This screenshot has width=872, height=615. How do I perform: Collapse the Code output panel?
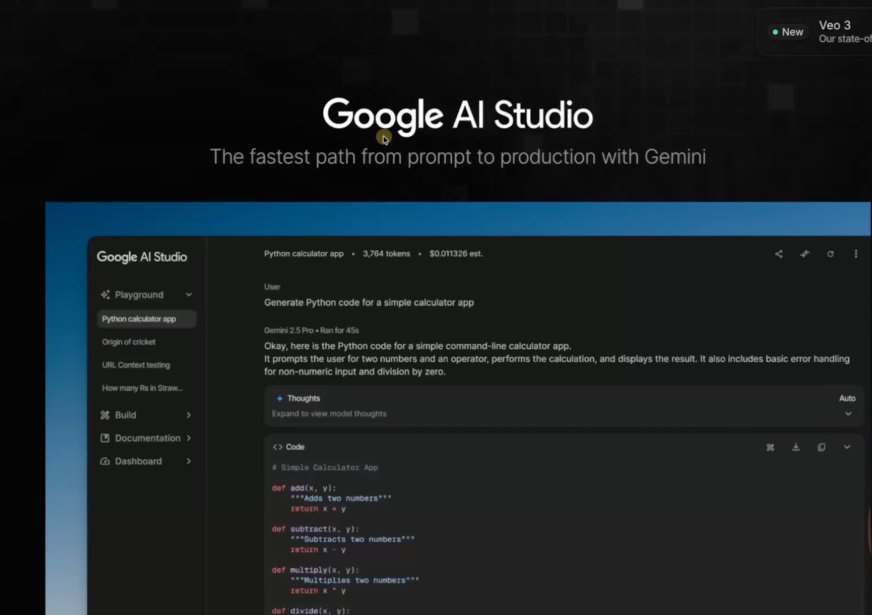point(848,447)
